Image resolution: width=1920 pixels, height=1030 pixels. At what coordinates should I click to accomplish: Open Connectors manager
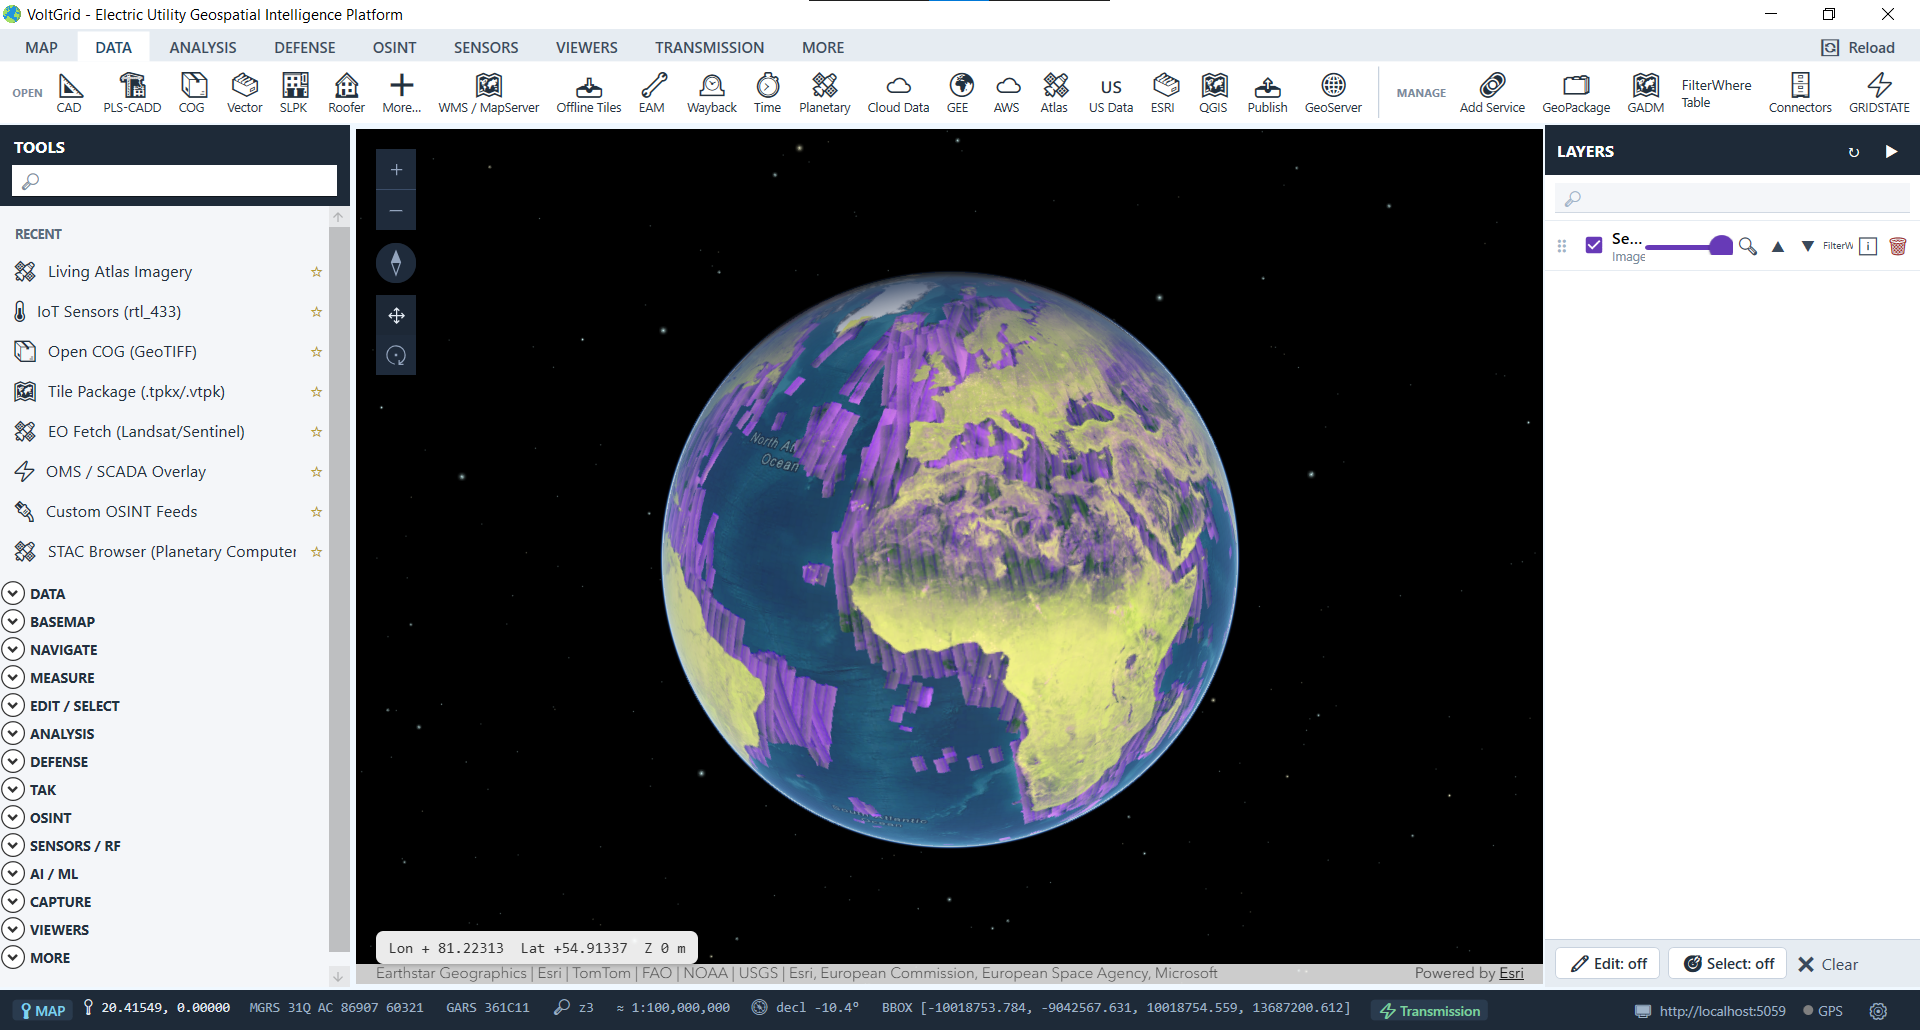click(x=1801, y=93)
